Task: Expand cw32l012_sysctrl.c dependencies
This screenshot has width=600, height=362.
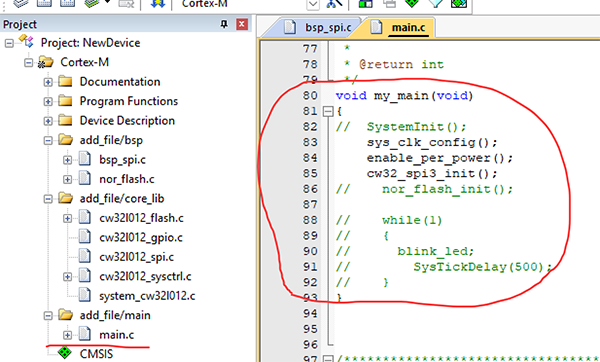Action: coord(67,277)
